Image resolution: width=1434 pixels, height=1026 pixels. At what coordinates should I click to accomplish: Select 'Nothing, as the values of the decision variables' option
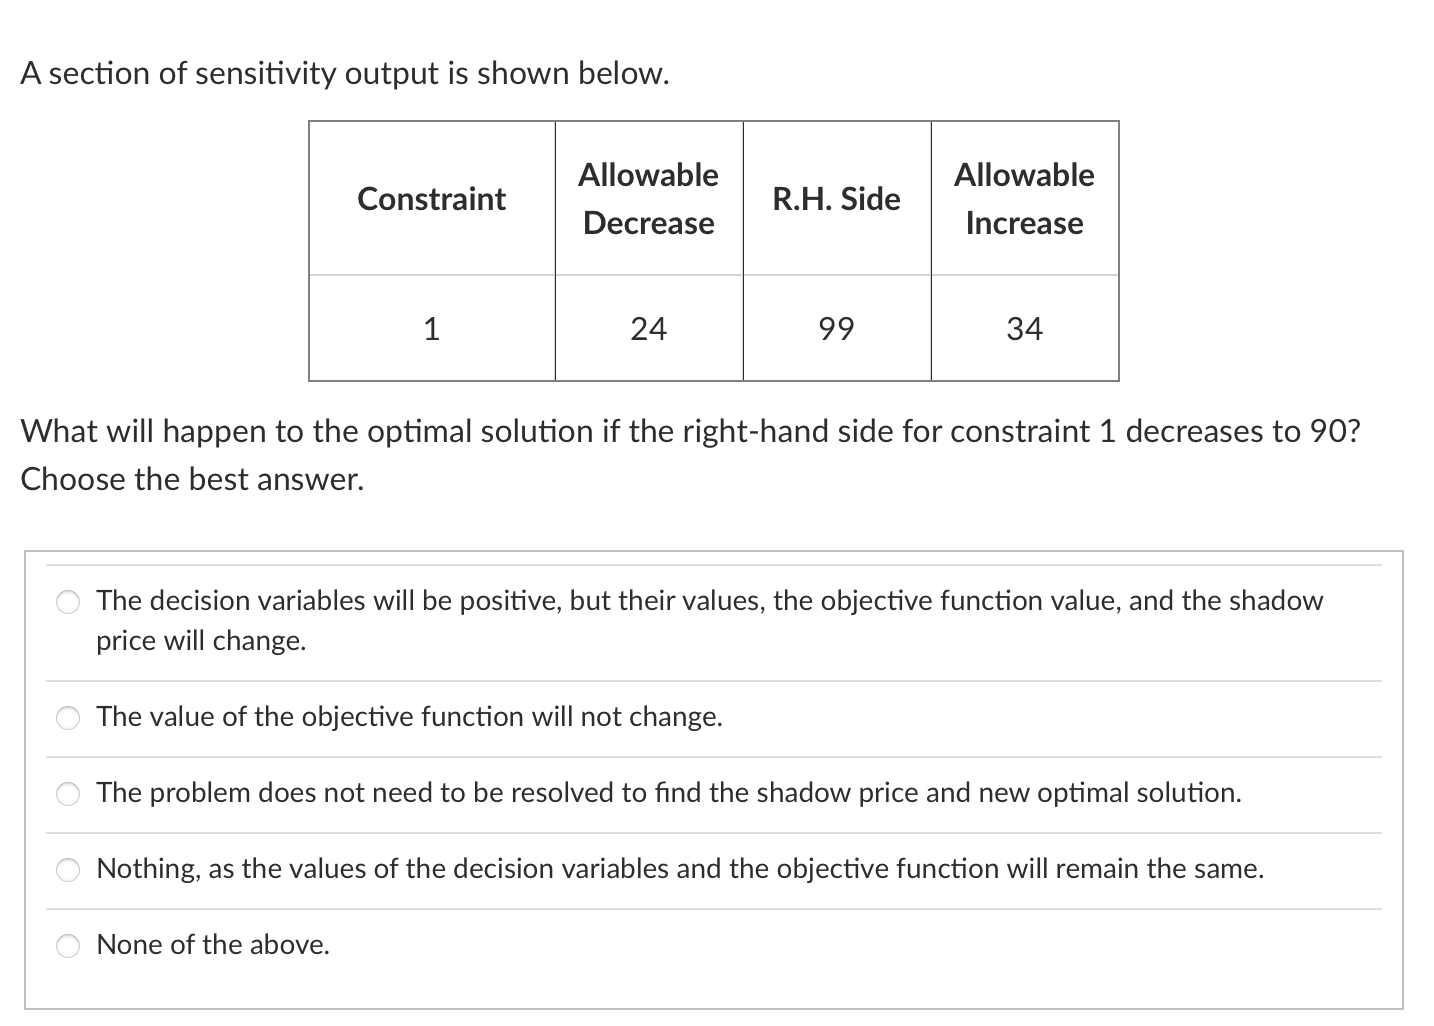coord(67,870)
